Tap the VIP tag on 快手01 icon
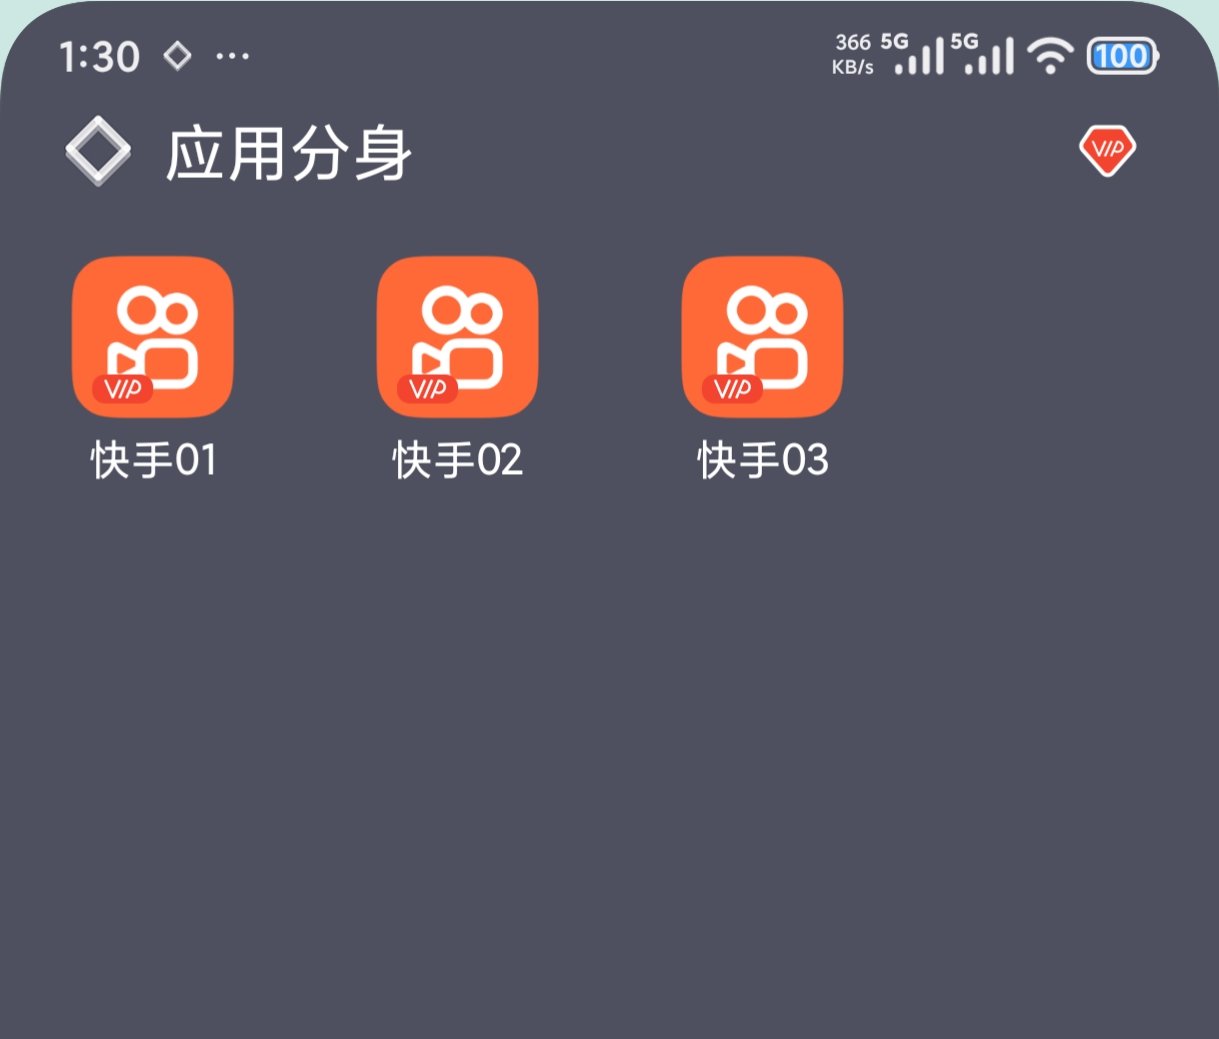1219x1039 pixels. tap(122, 389)
